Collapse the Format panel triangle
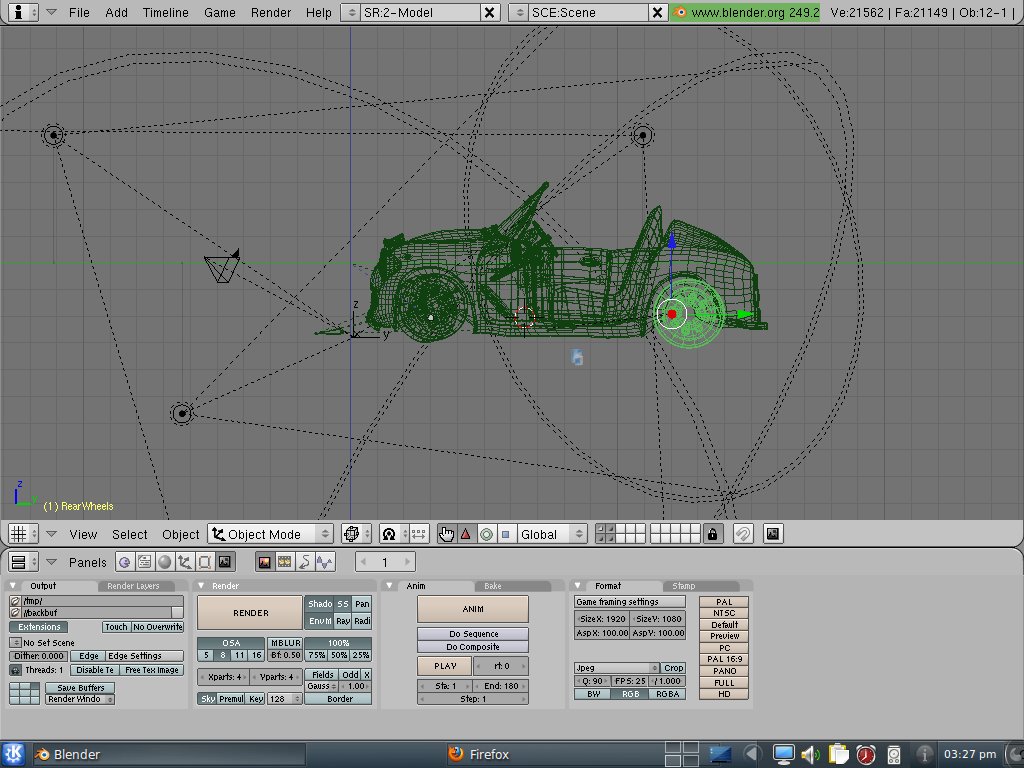Screen dimensions: 1024x768 tap(577, 586)
